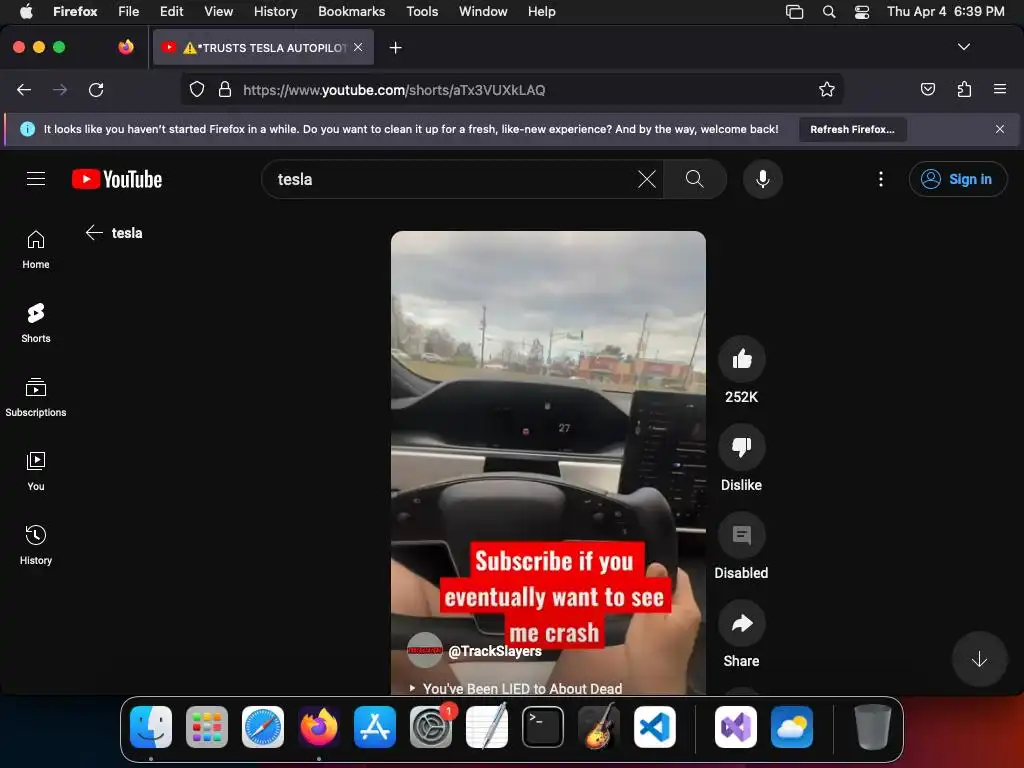Open the Window menu
This screenshot has height=768, width=1024.
[x=483, y=12]
